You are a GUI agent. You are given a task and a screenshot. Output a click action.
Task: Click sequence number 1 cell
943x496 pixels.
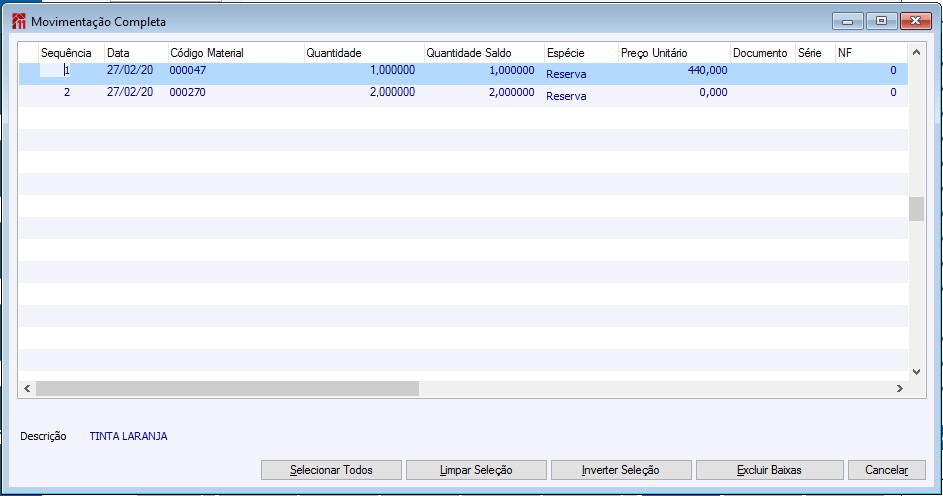coord(67,70)
